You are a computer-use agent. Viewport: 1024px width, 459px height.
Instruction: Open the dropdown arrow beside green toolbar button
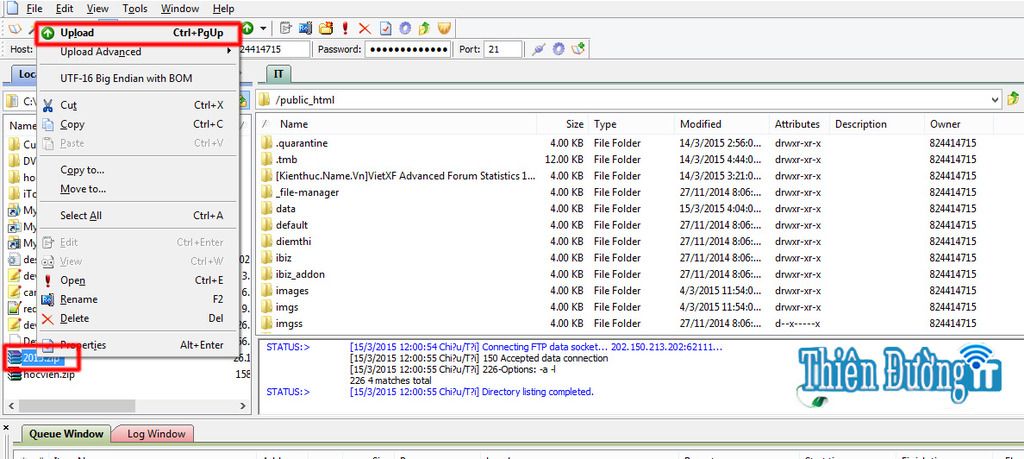pos(263,28)
